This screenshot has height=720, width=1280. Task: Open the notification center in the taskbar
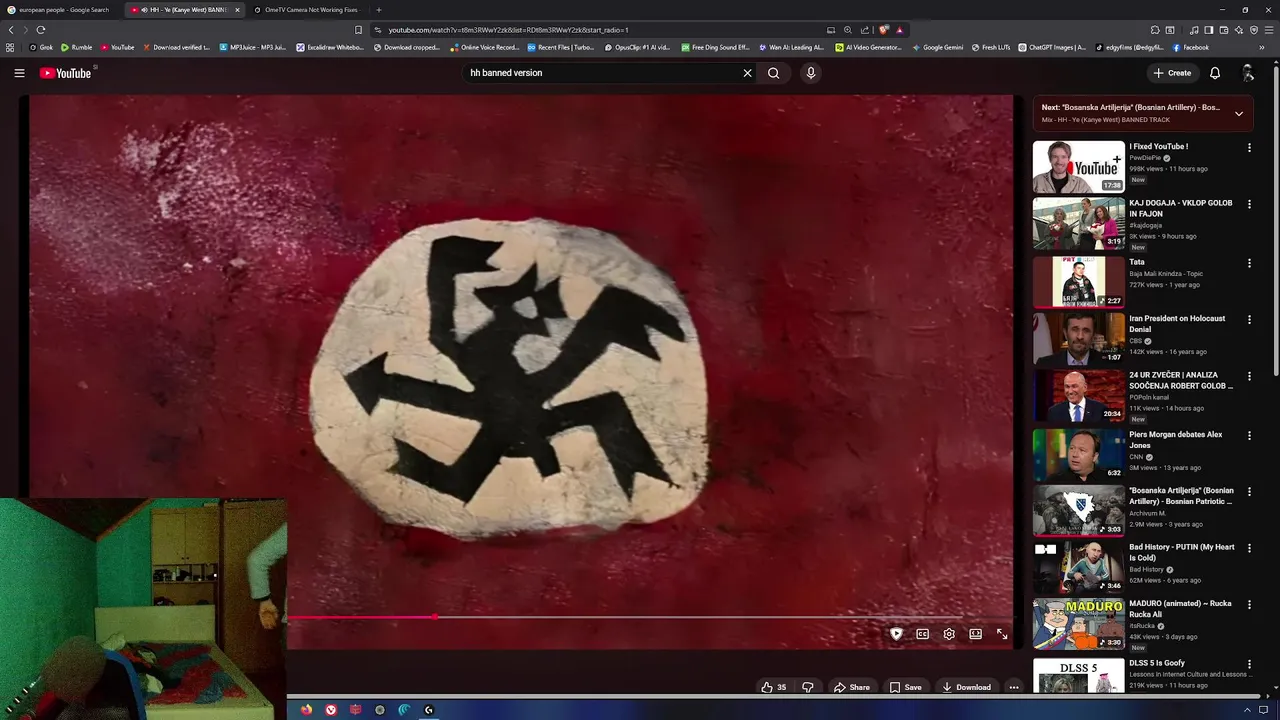(1263, 710)
